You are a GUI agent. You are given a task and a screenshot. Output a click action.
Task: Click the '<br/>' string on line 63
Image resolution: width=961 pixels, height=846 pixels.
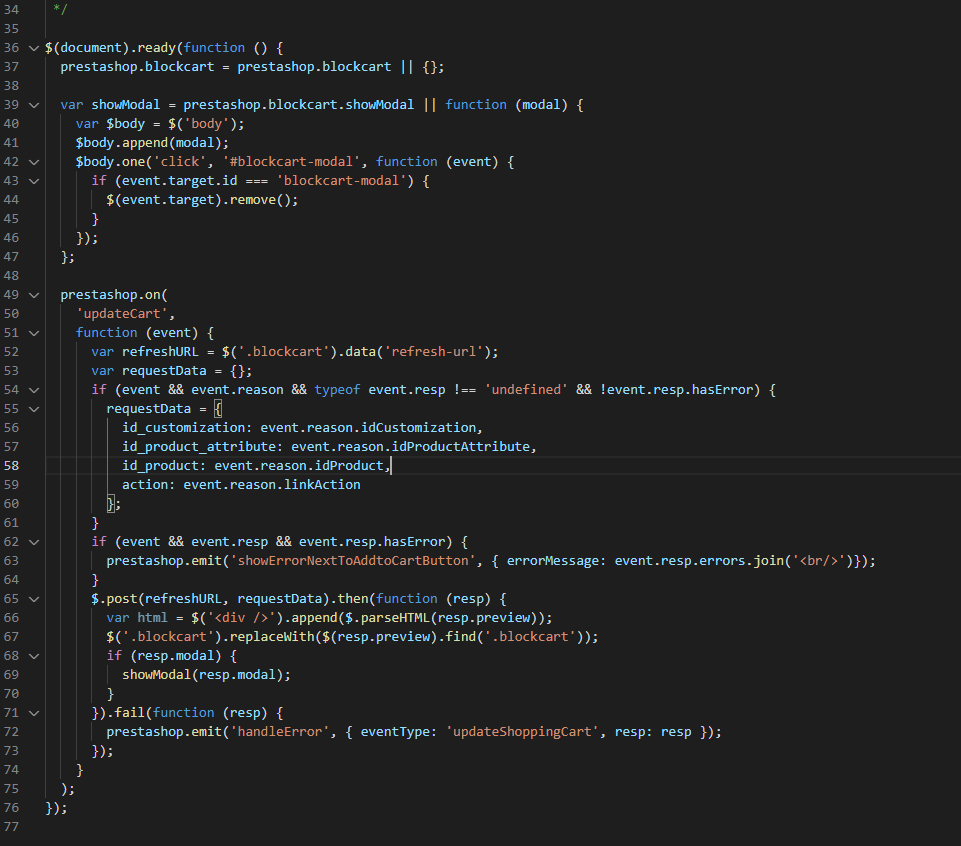point(819,561)
